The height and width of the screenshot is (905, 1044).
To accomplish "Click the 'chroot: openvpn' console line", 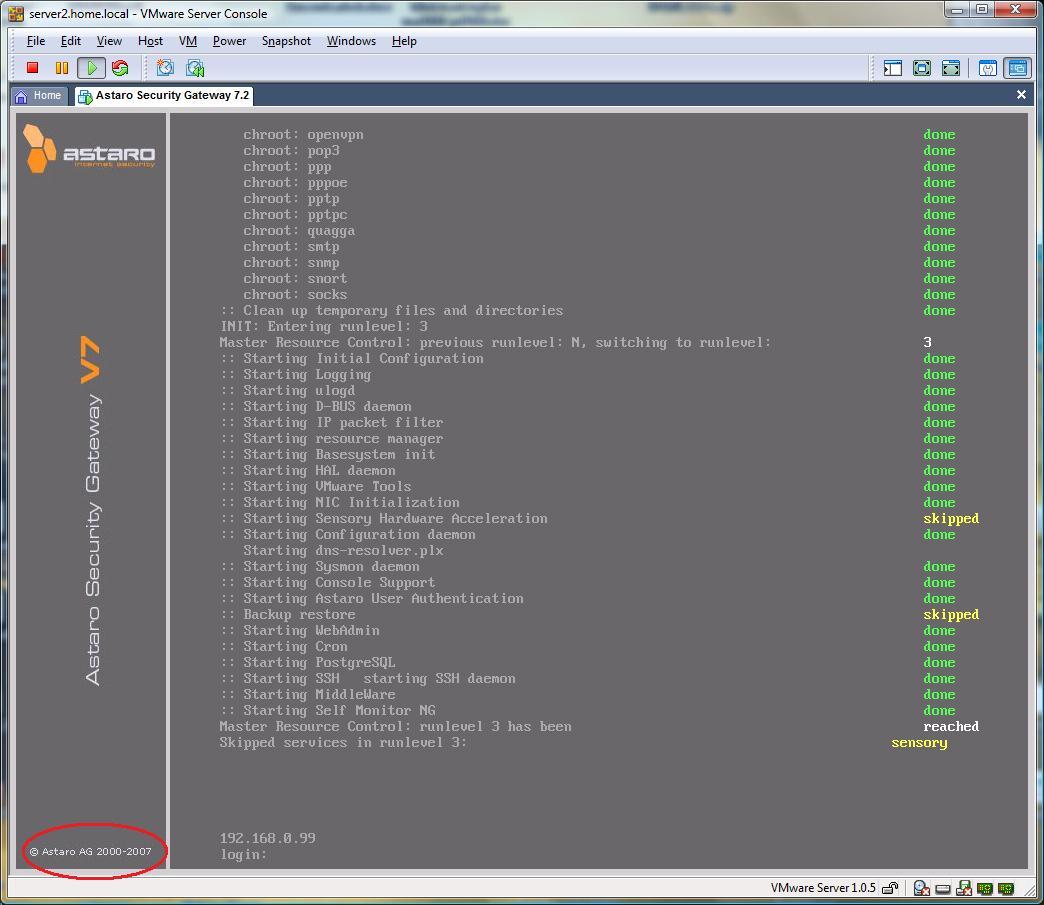I will [x=303, y=135].
